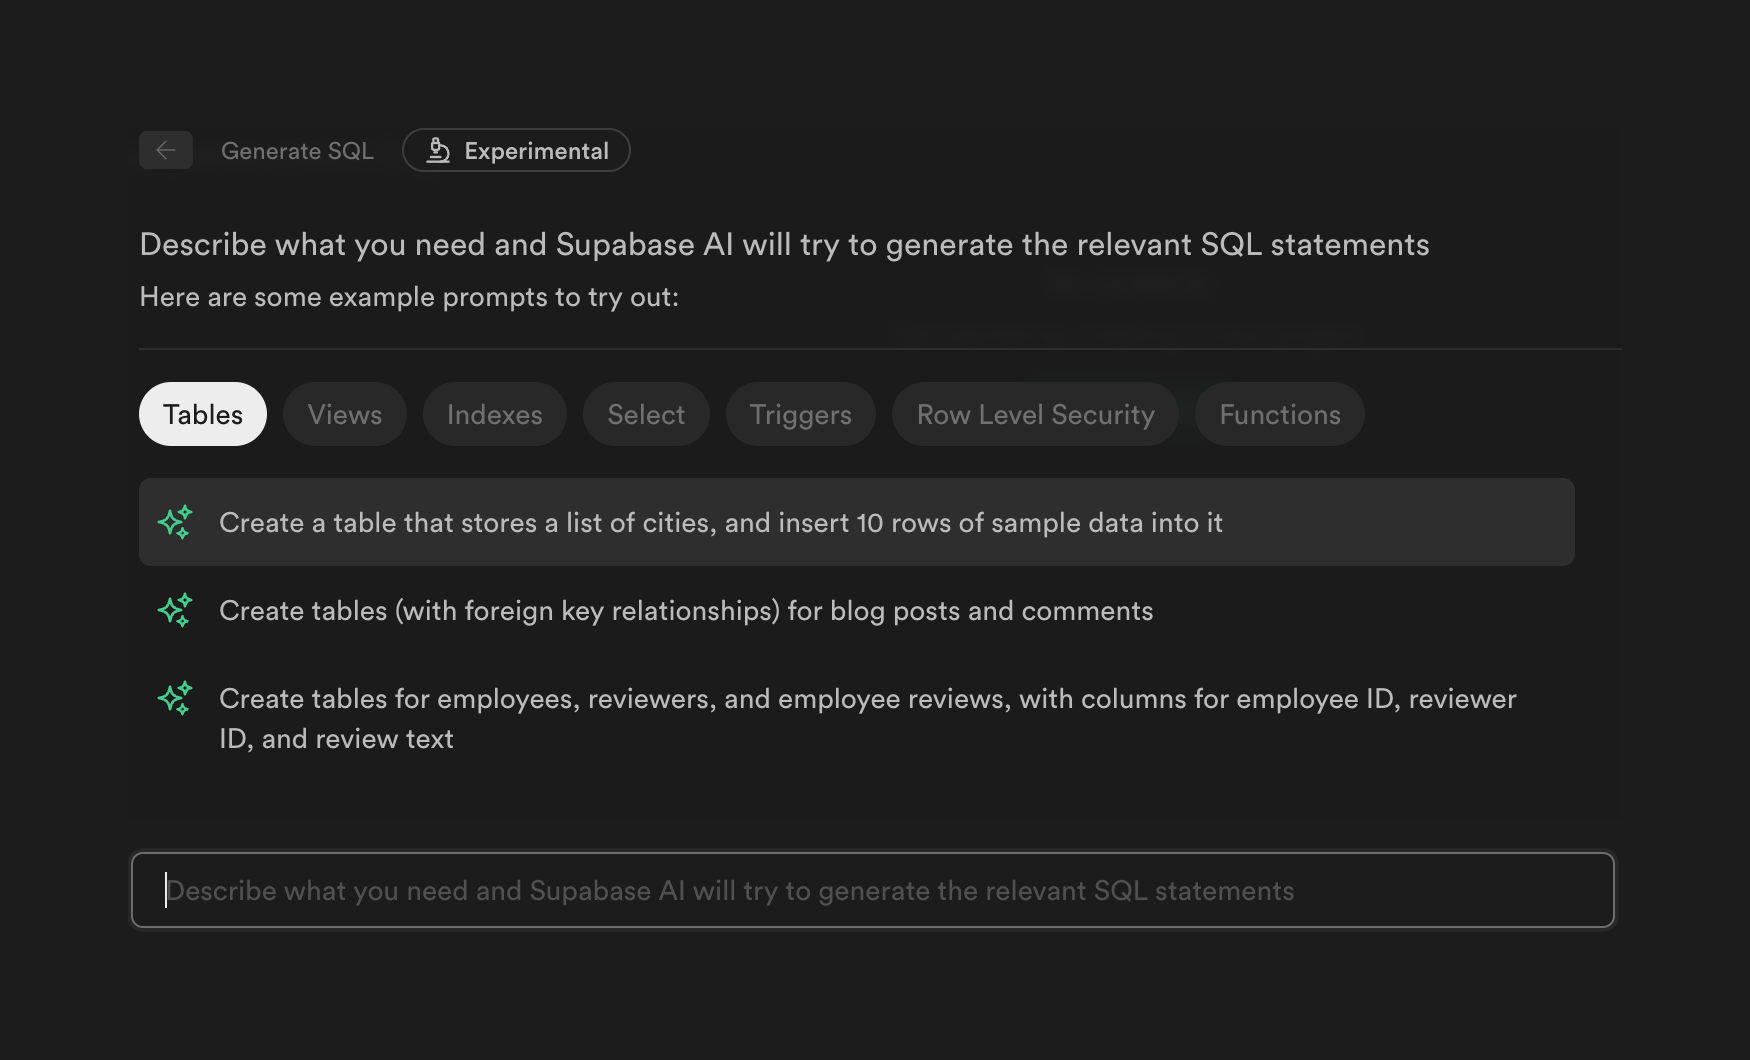The width and height of the screenshot is (1750, 1060).
Task: View the Triggers examples
Action: [800, 414]
